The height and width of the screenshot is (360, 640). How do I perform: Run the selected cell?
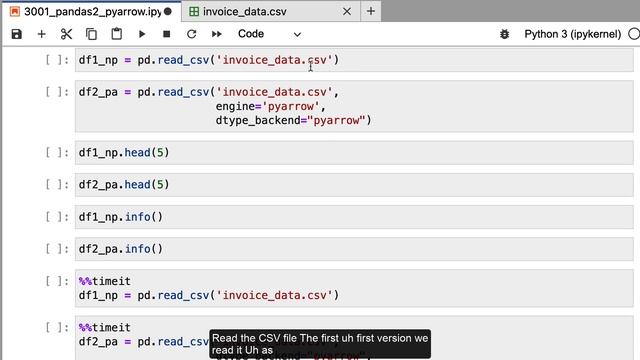(x=142, y=34)
